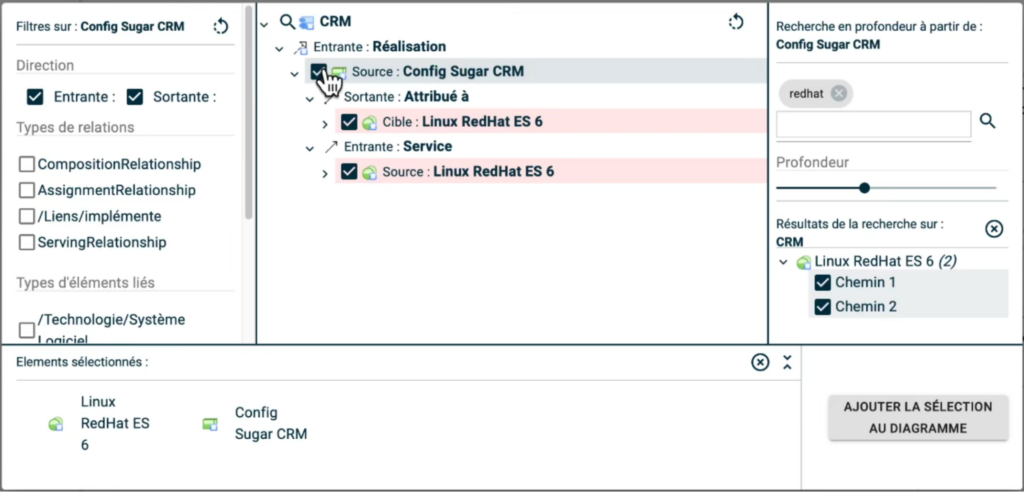1024x492 pixels.
Task: Uncheck the Entrante direction filter
Action: click(x=35, y=97)
